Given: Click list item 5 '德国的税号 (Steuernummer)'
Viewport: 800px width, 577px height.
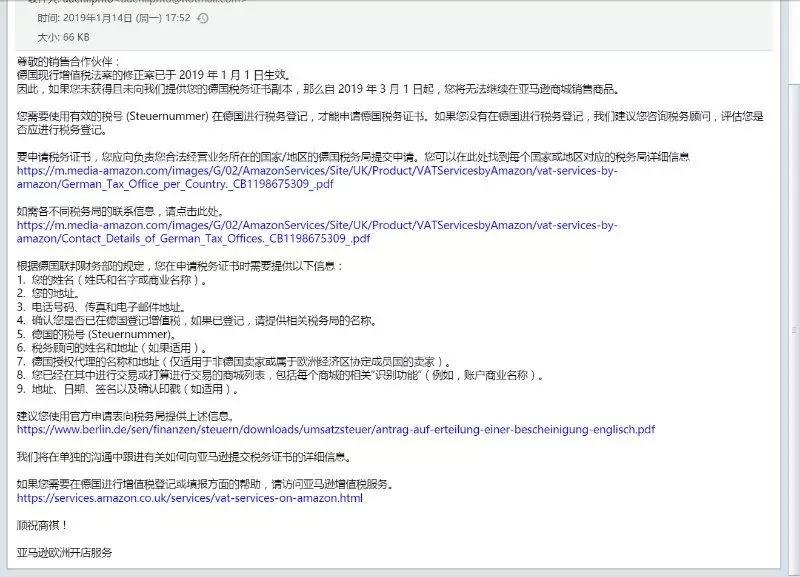Looking at the screenshot, I should point(96,335).
